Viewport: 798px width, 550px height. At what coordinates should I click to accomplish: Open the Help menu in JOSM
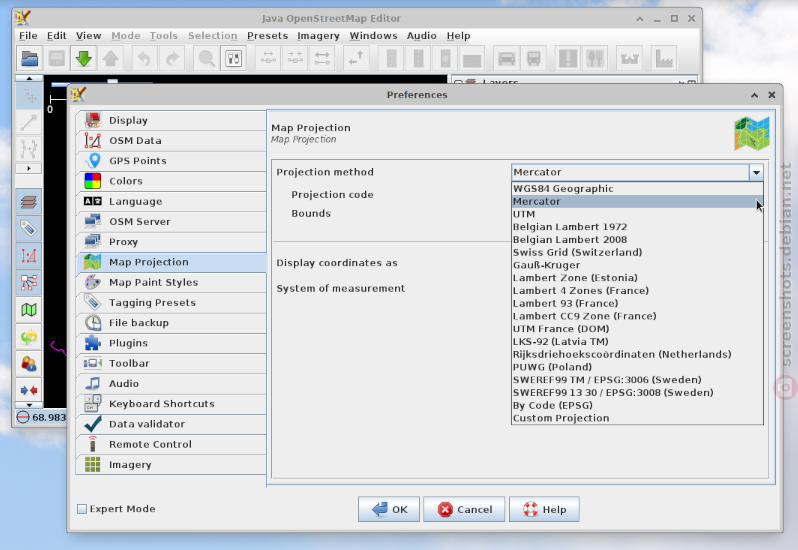(x=458, y=36)
